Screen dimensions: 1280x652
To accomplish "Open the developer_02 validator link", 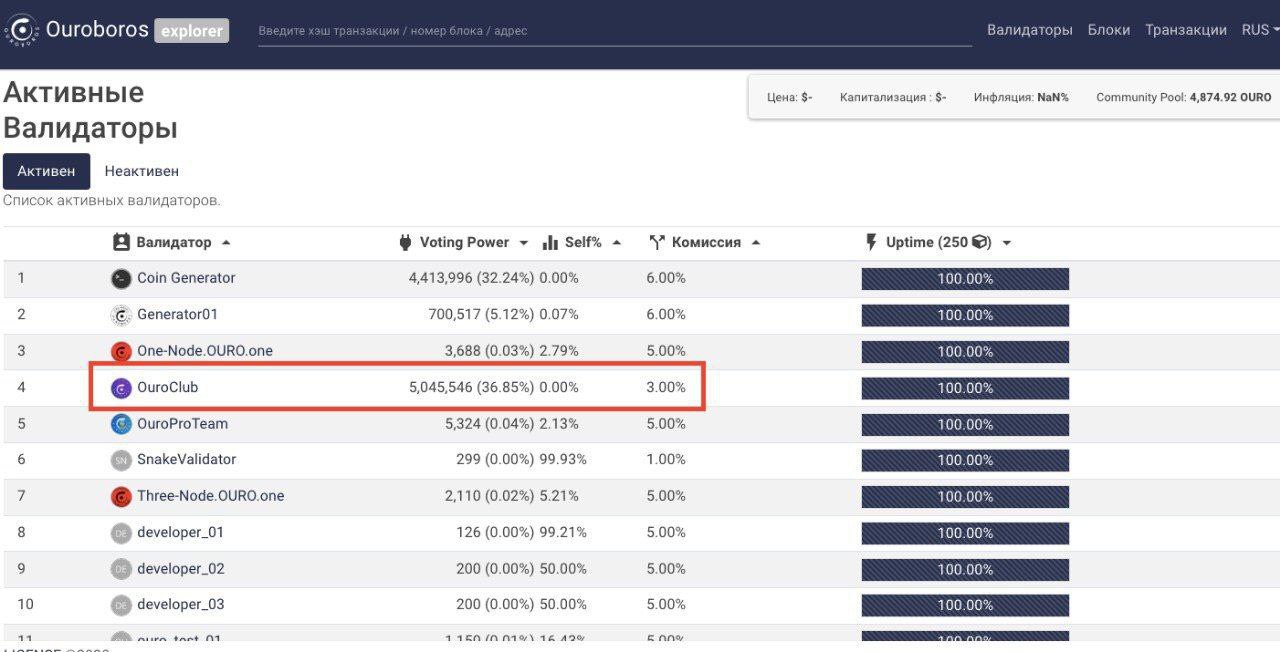I will [x=181, y=568].
